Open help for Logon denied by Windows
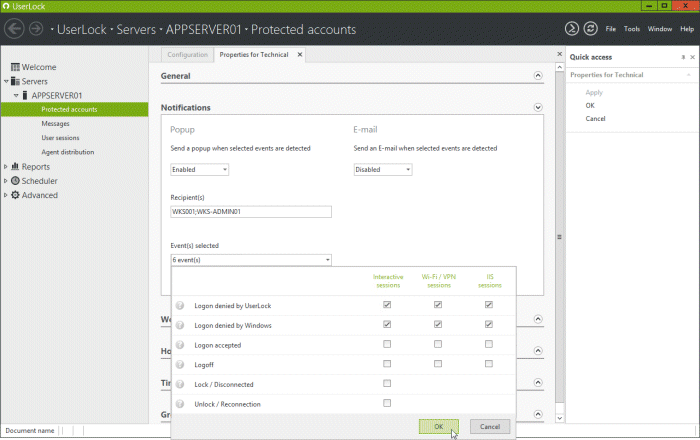700x440 pixels. pos(180,325)
